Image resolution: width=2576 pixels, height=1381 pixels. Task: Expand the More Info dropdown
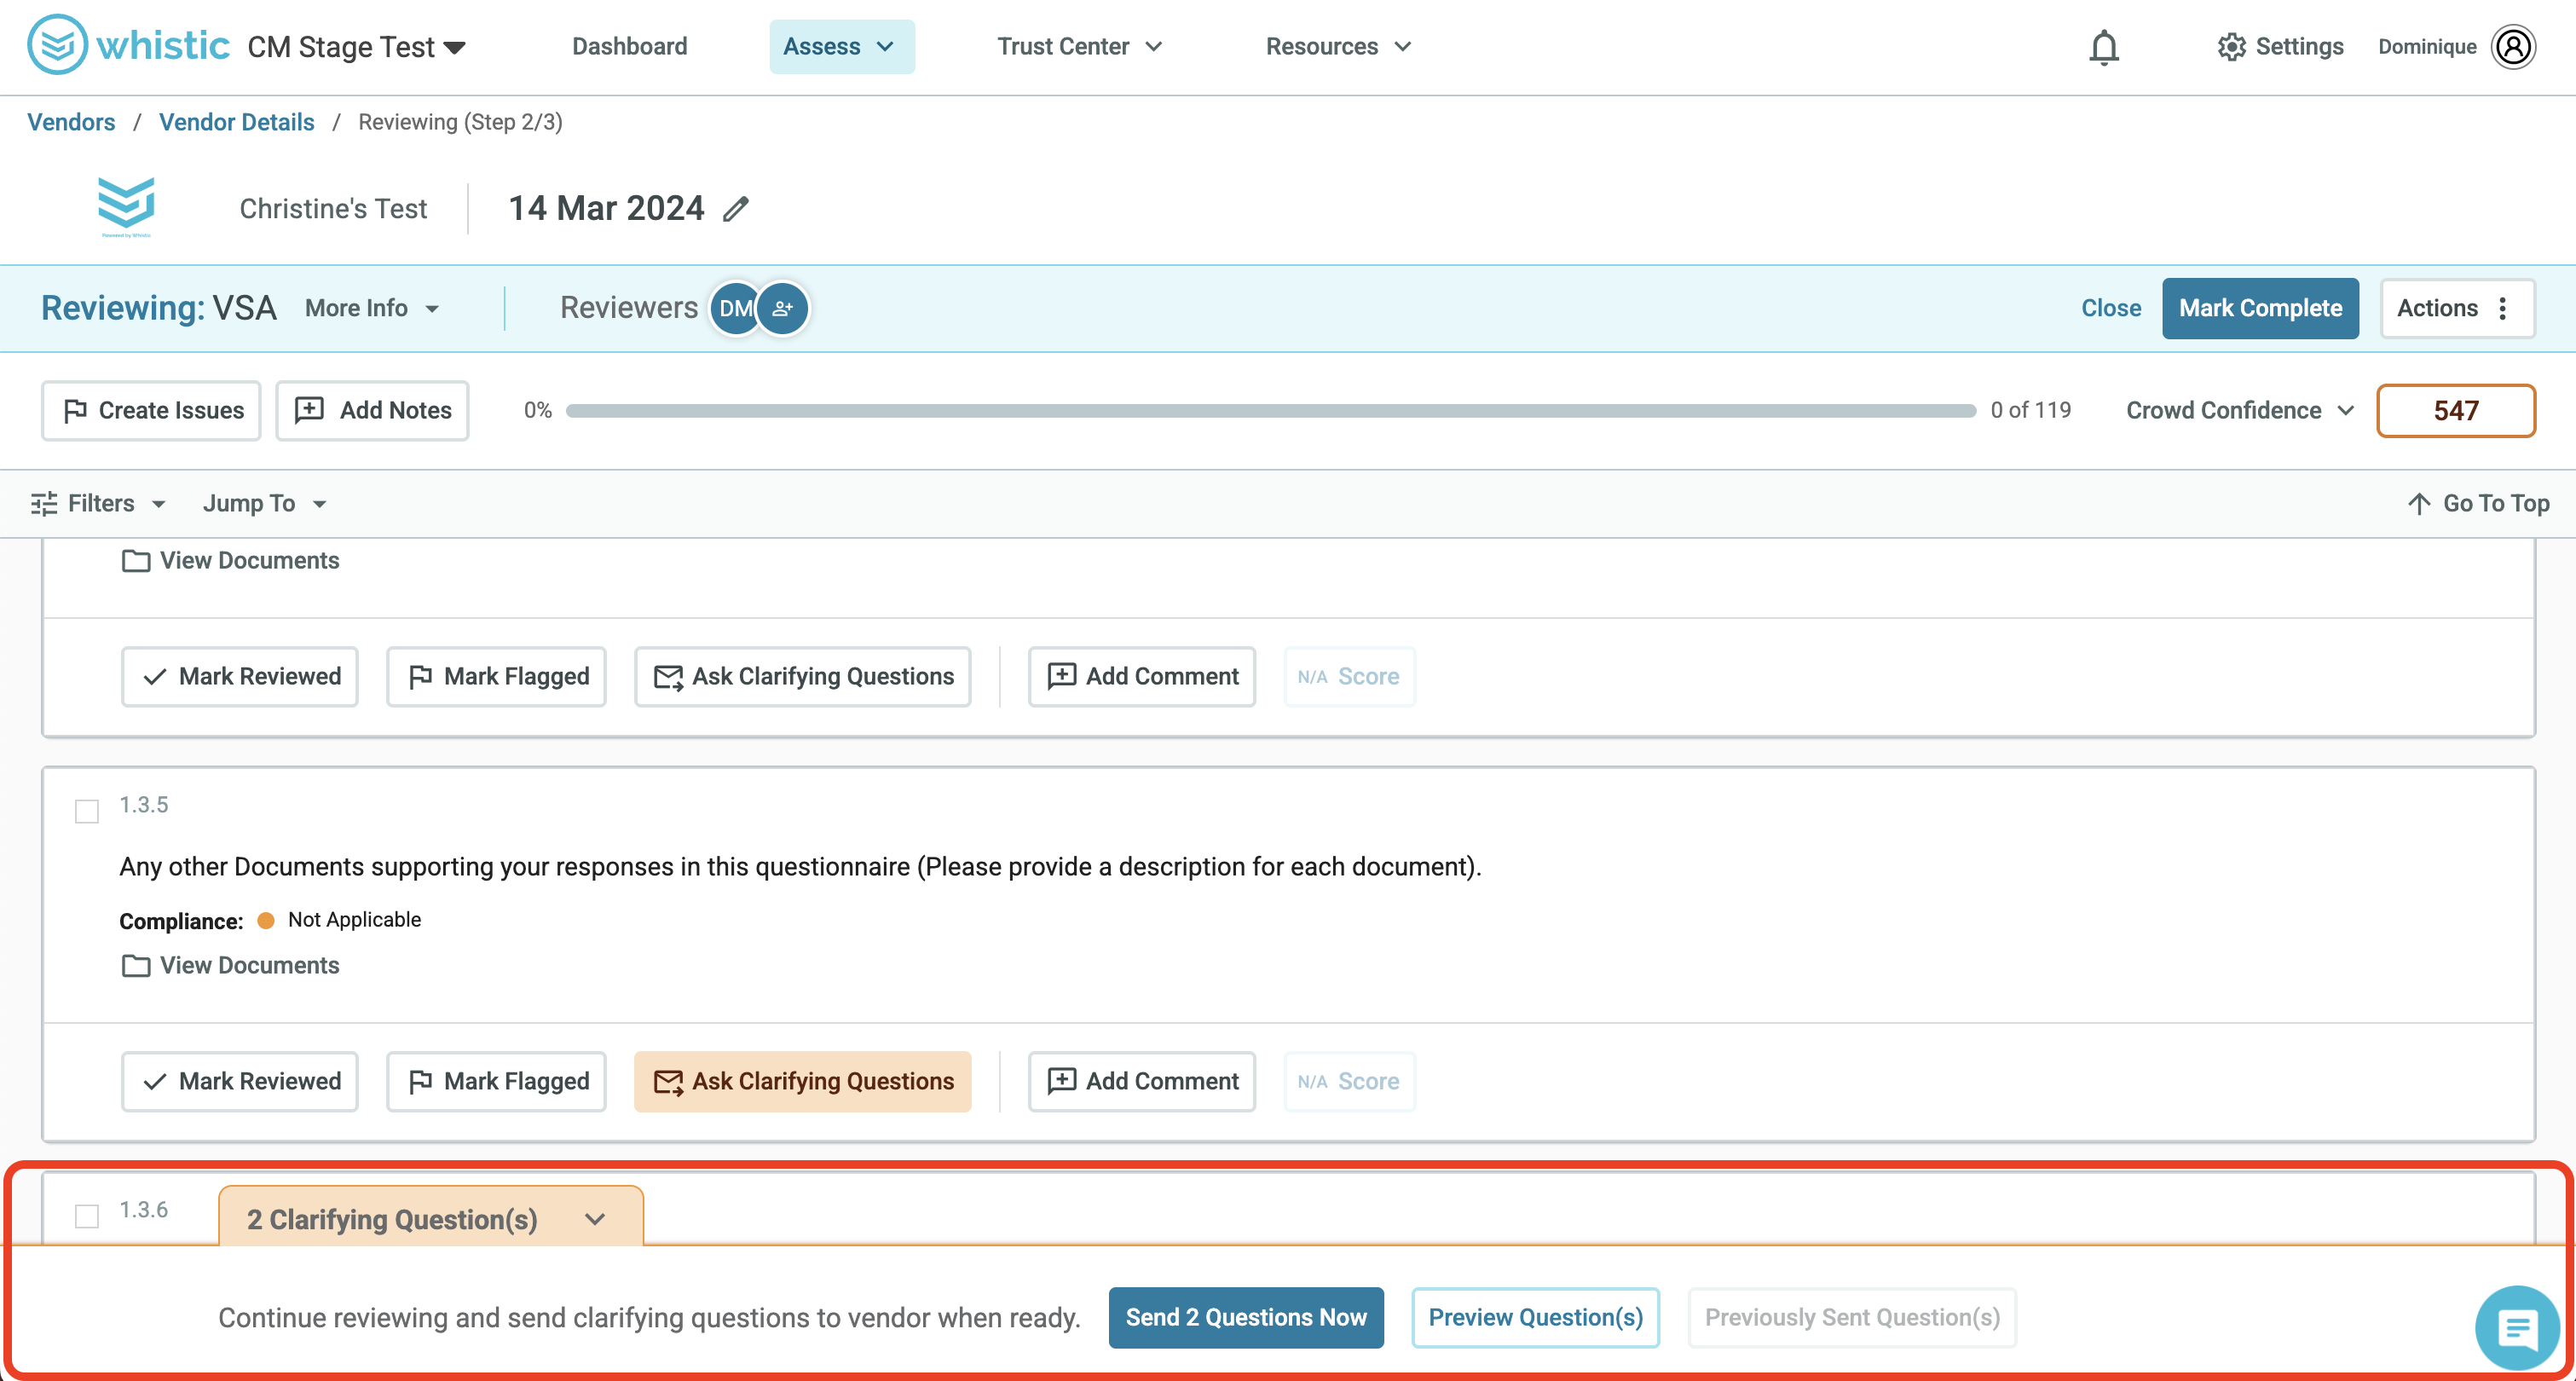[x=372, y=308]
